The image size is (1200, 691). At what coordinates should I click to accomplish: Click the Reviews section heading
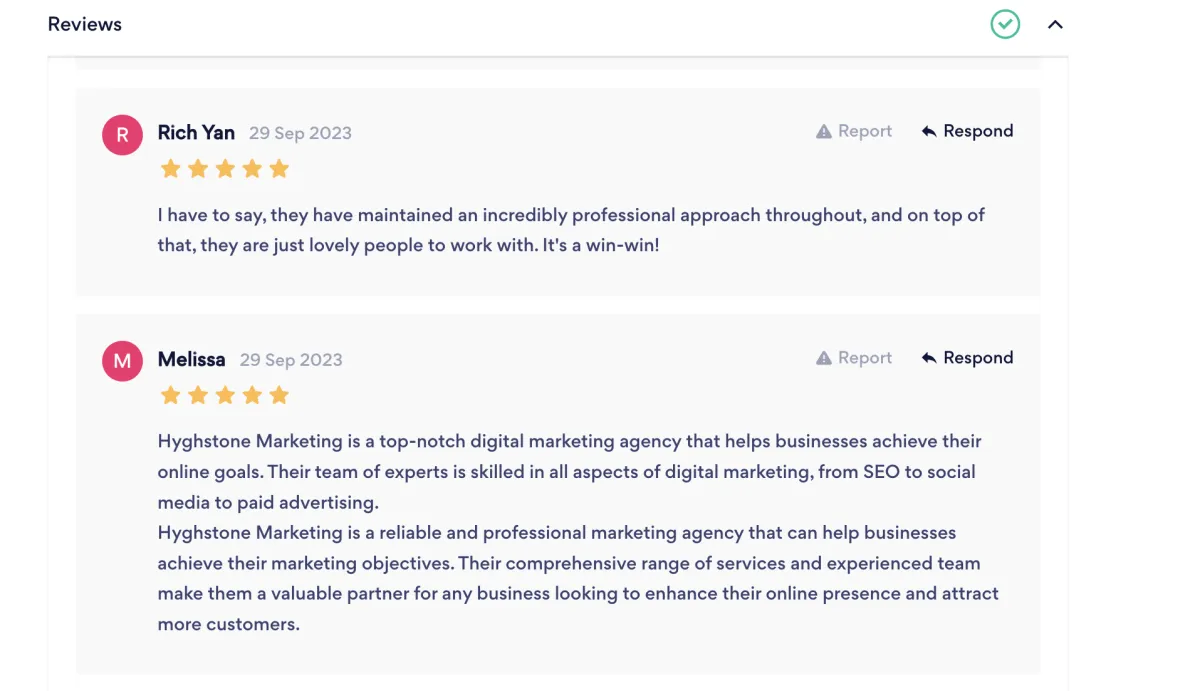click(x=85, y=24)
